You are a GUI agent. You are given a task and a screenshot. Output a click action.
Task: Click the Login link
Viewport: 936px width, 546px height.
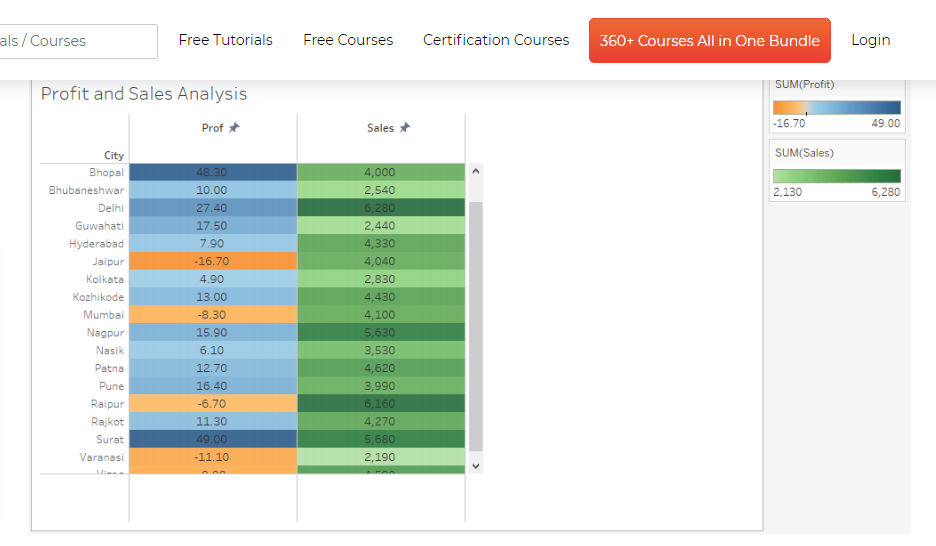[x=870, y=40]
